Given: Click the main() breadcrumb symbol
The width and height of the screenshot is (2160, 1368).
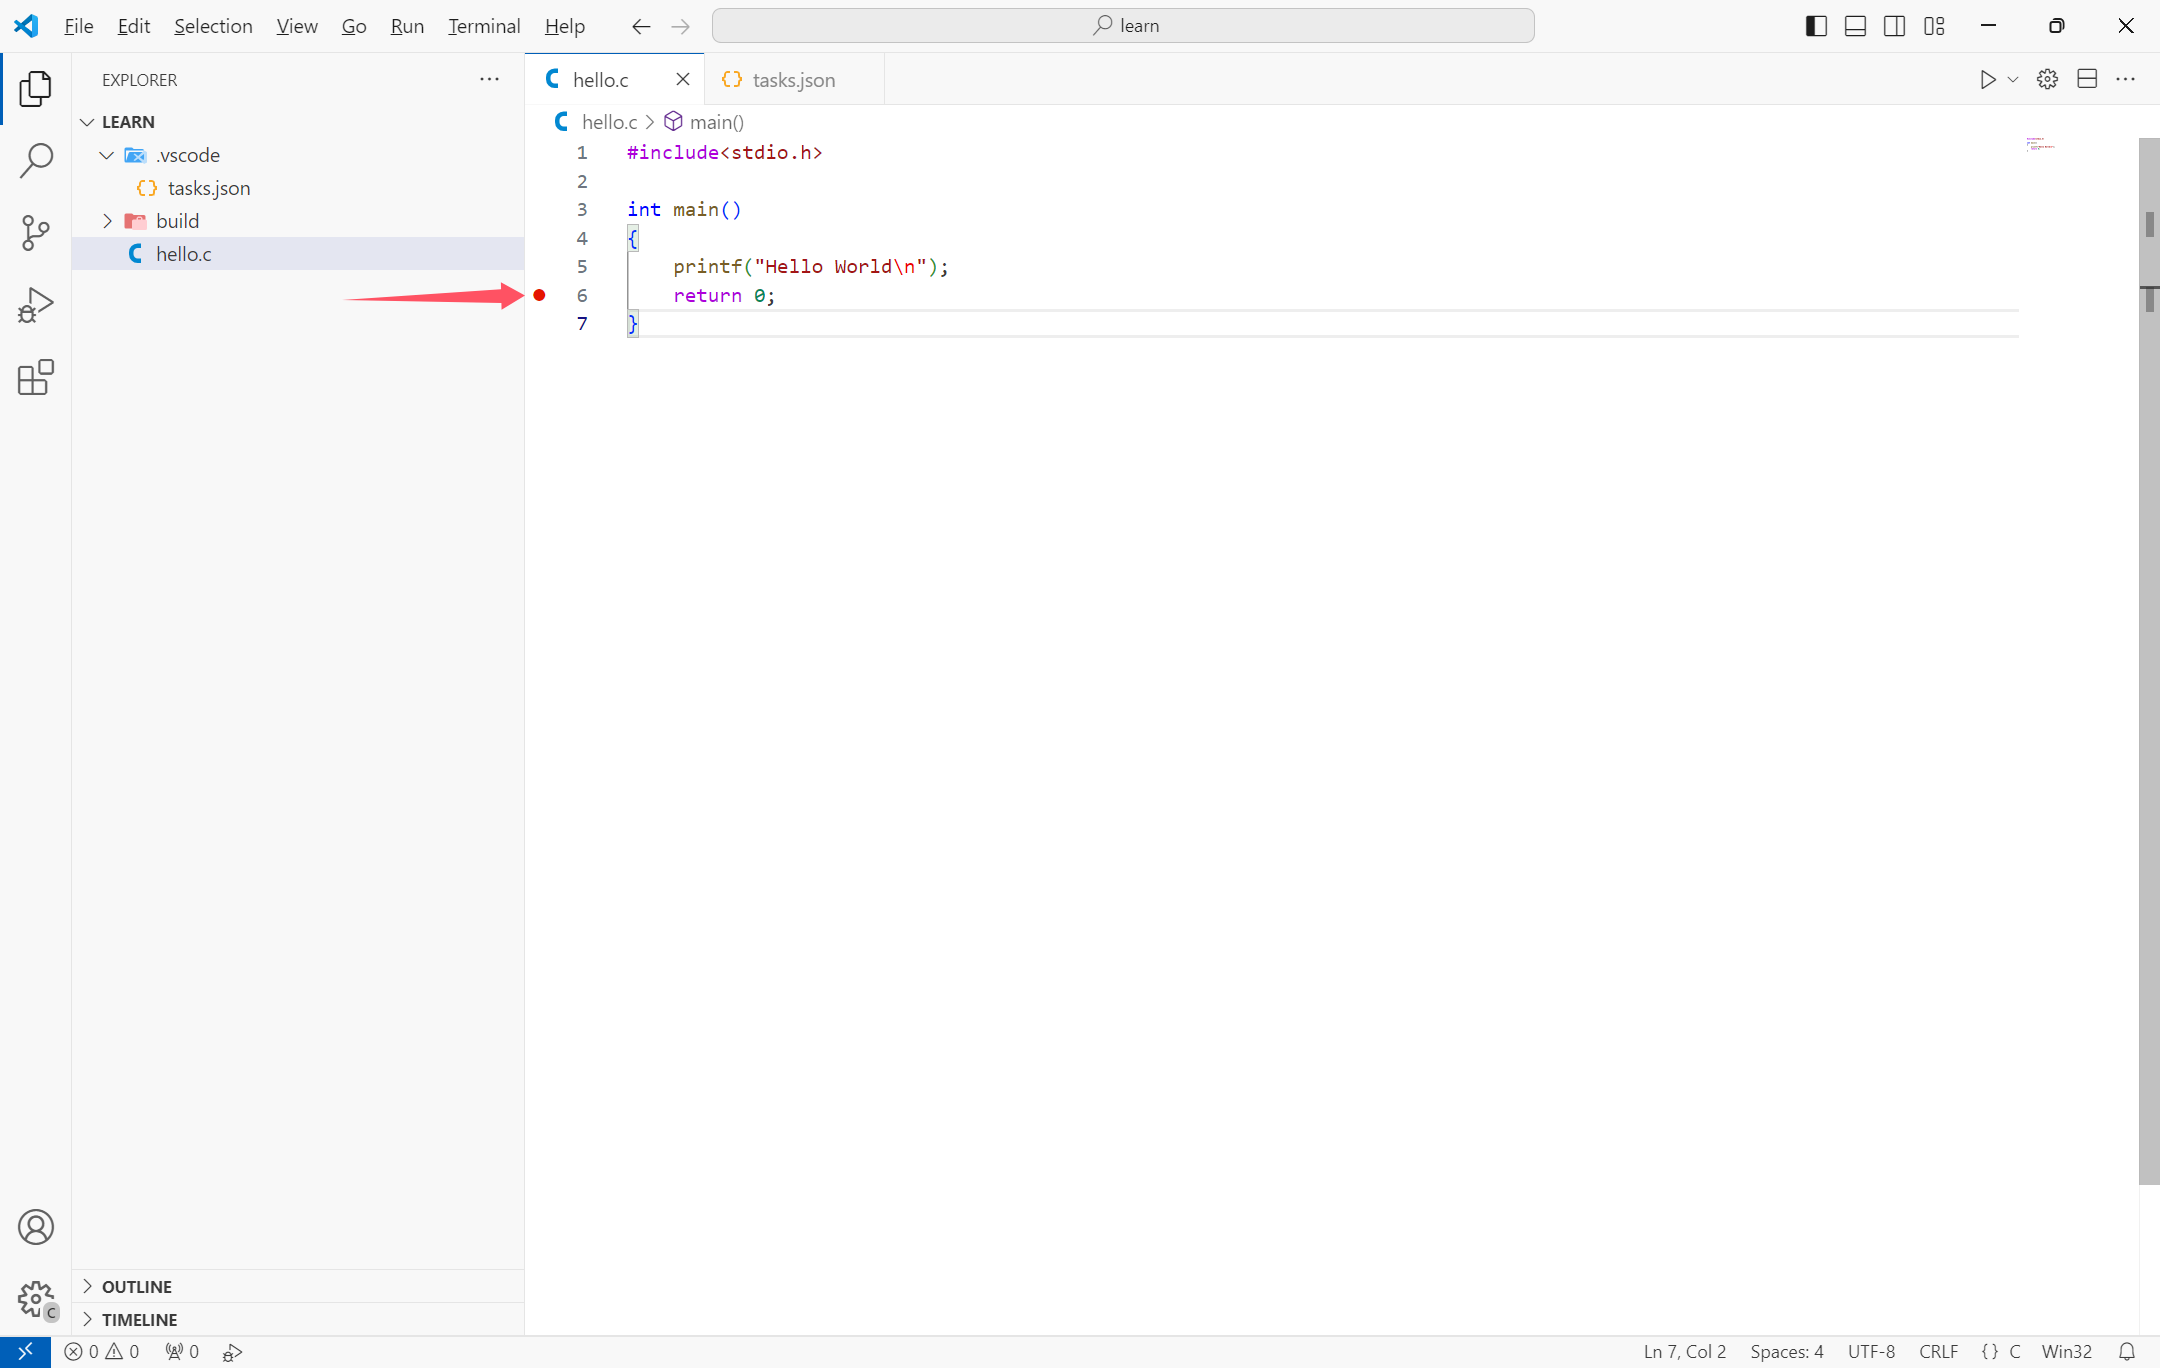Looking at the screenshot, I should 704,122.
